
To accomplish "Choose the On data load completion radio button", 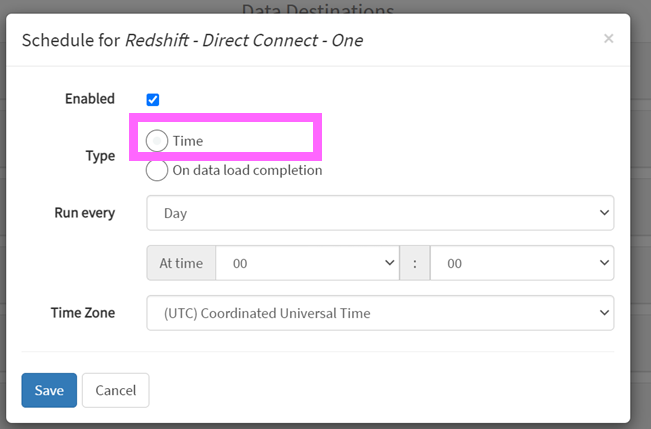I will (157, 171).
